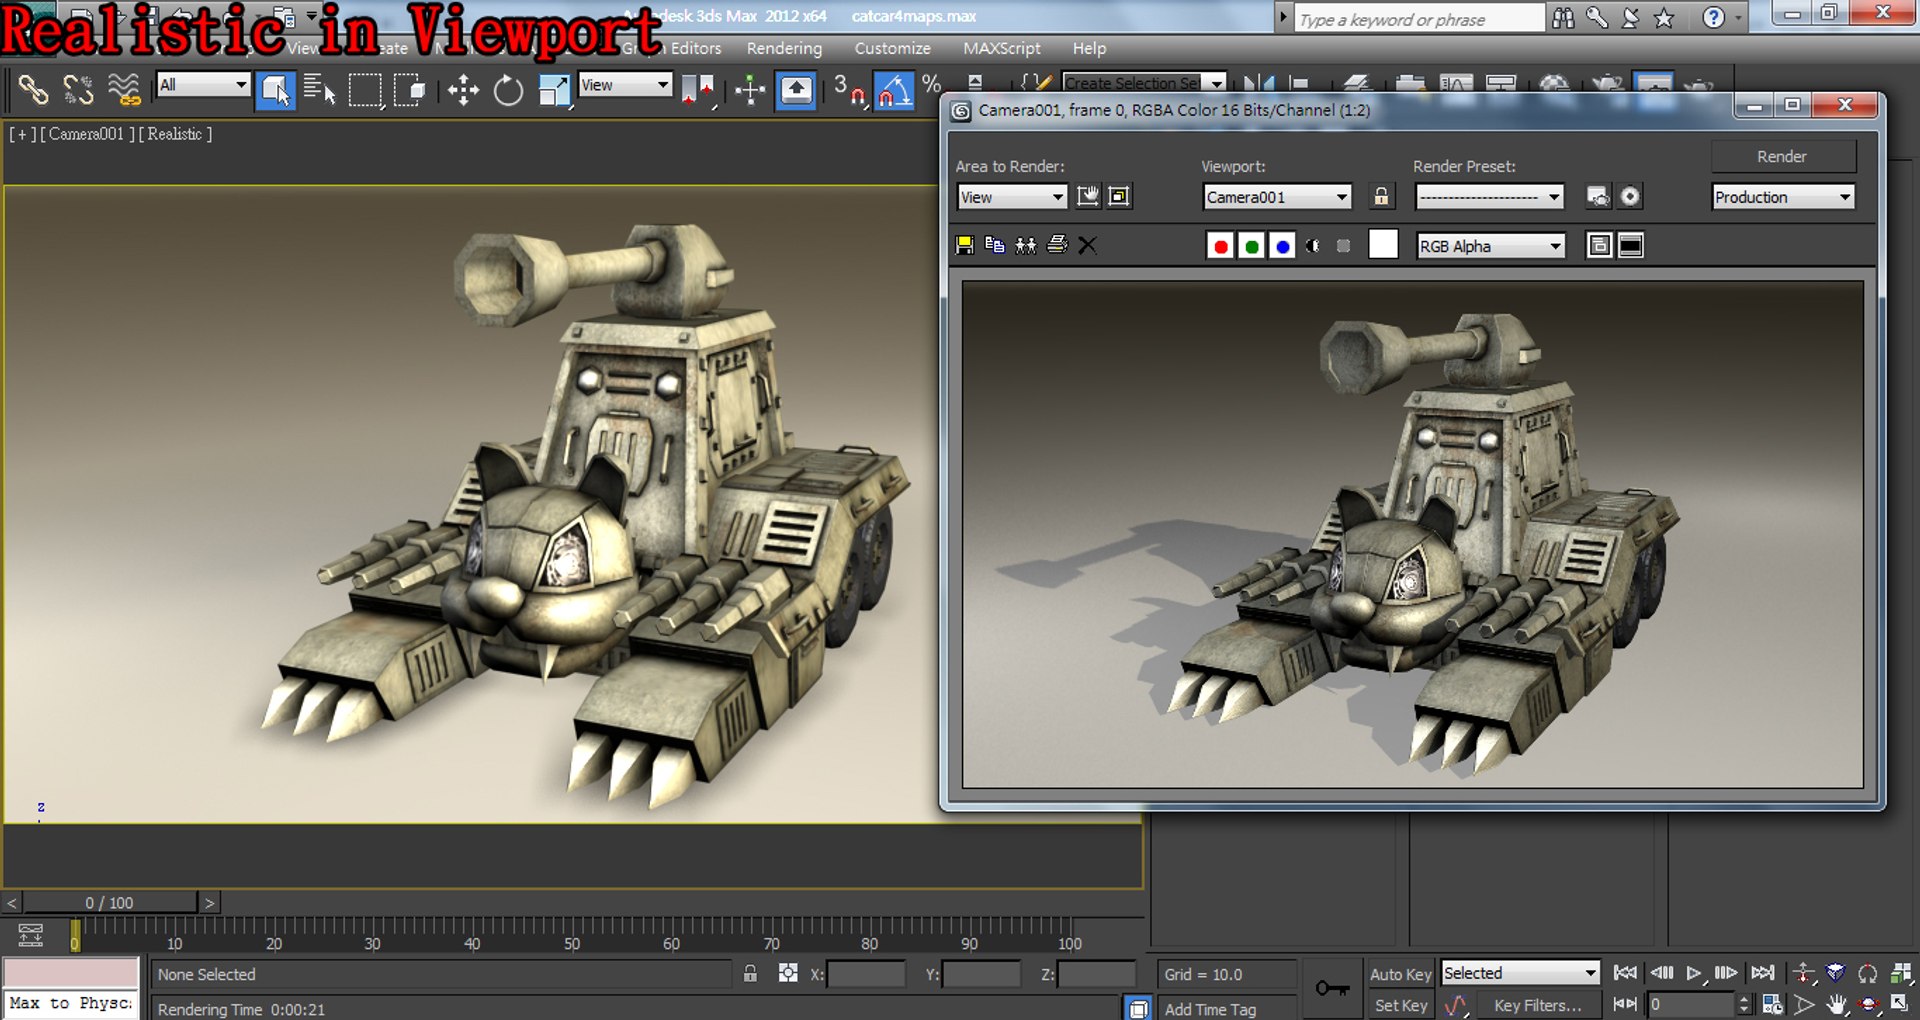
Task: Select the Link tool in main toolbar
Action: click(x=33, y=90)
